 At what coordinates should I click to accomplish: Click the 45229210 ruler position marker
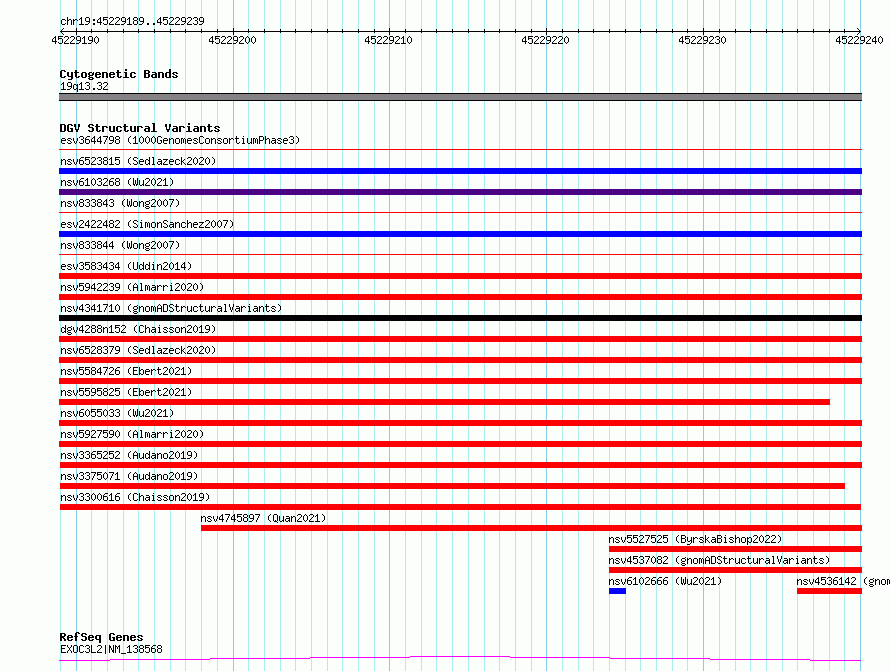tap(388, 40)
